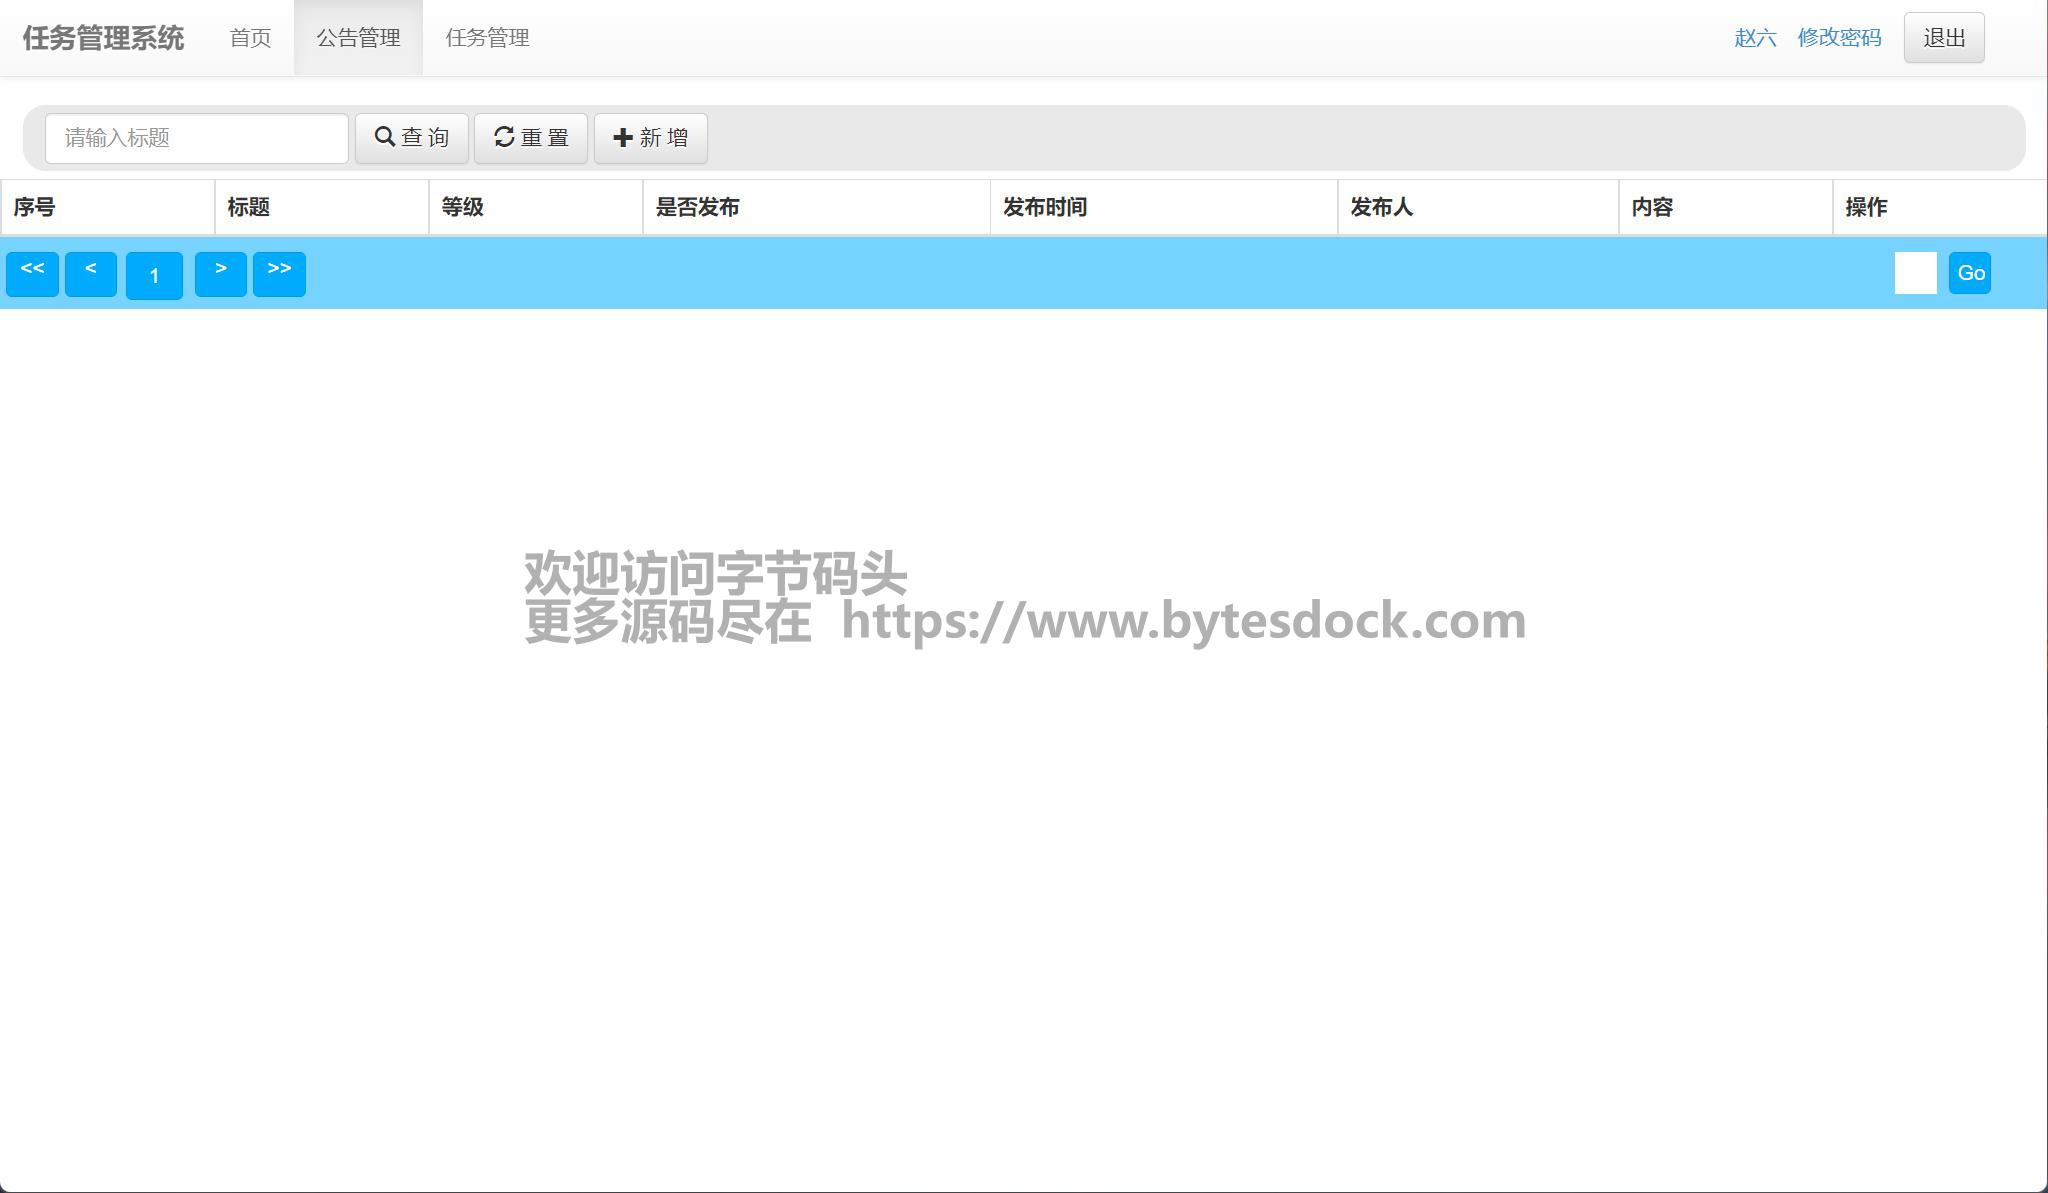Focus the title search input field

click(x=197, y=138)
